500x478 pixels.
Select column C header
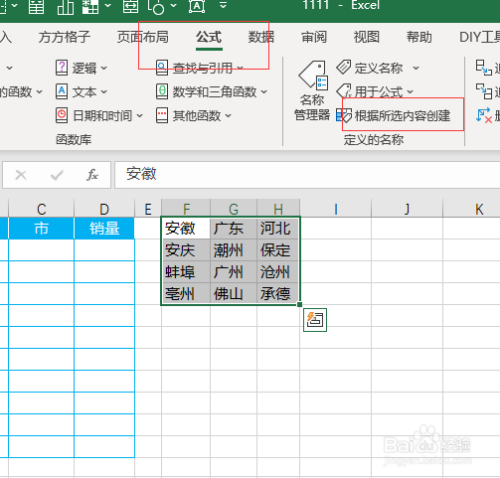(x=41, y=209)
